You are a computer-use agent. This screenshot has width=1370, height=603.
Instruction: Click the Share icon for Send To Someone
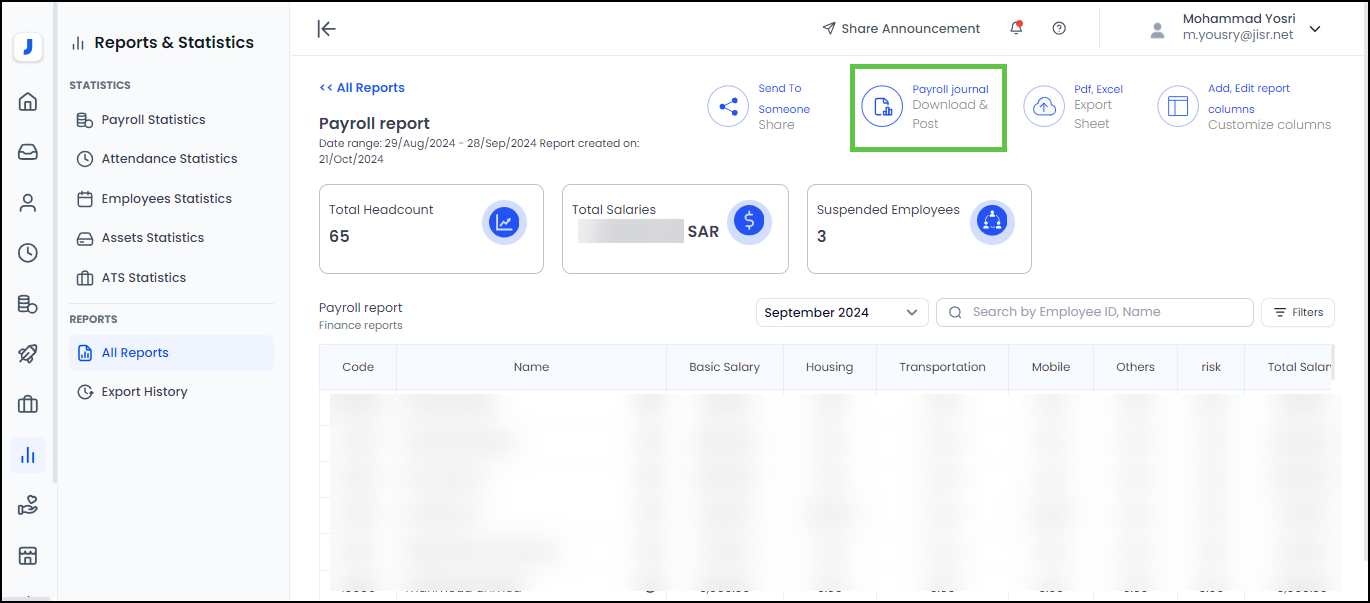pyautogui.click(x=728, y=106)
